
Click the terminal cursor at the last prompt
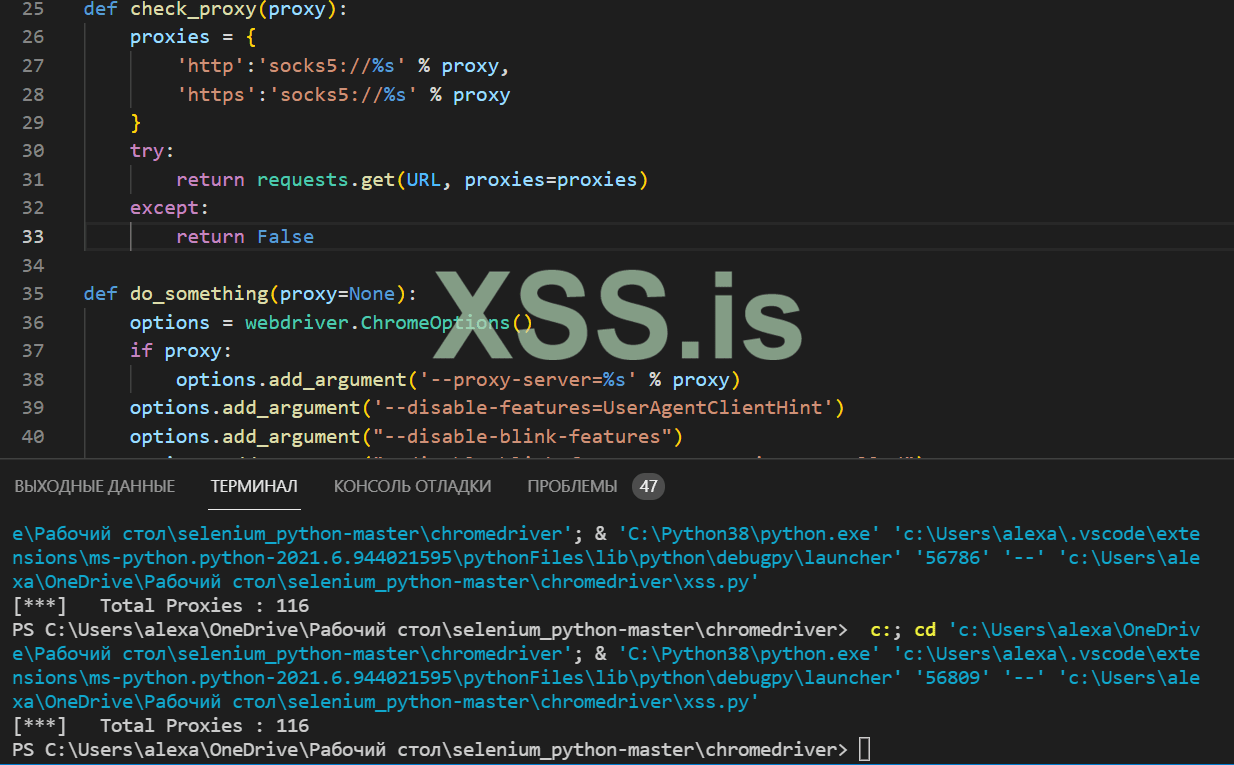tap(864, 749)
